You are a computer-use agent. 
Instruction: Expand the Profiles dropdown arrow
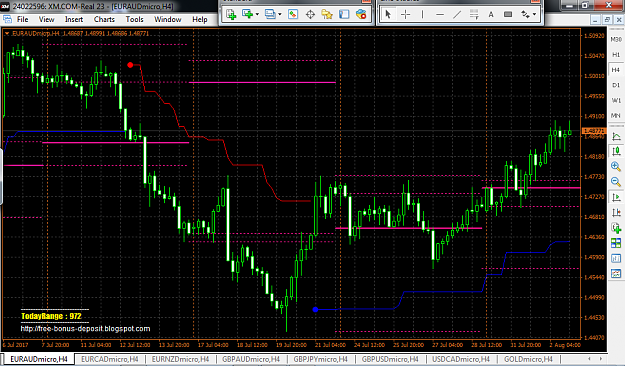[257, 14]
